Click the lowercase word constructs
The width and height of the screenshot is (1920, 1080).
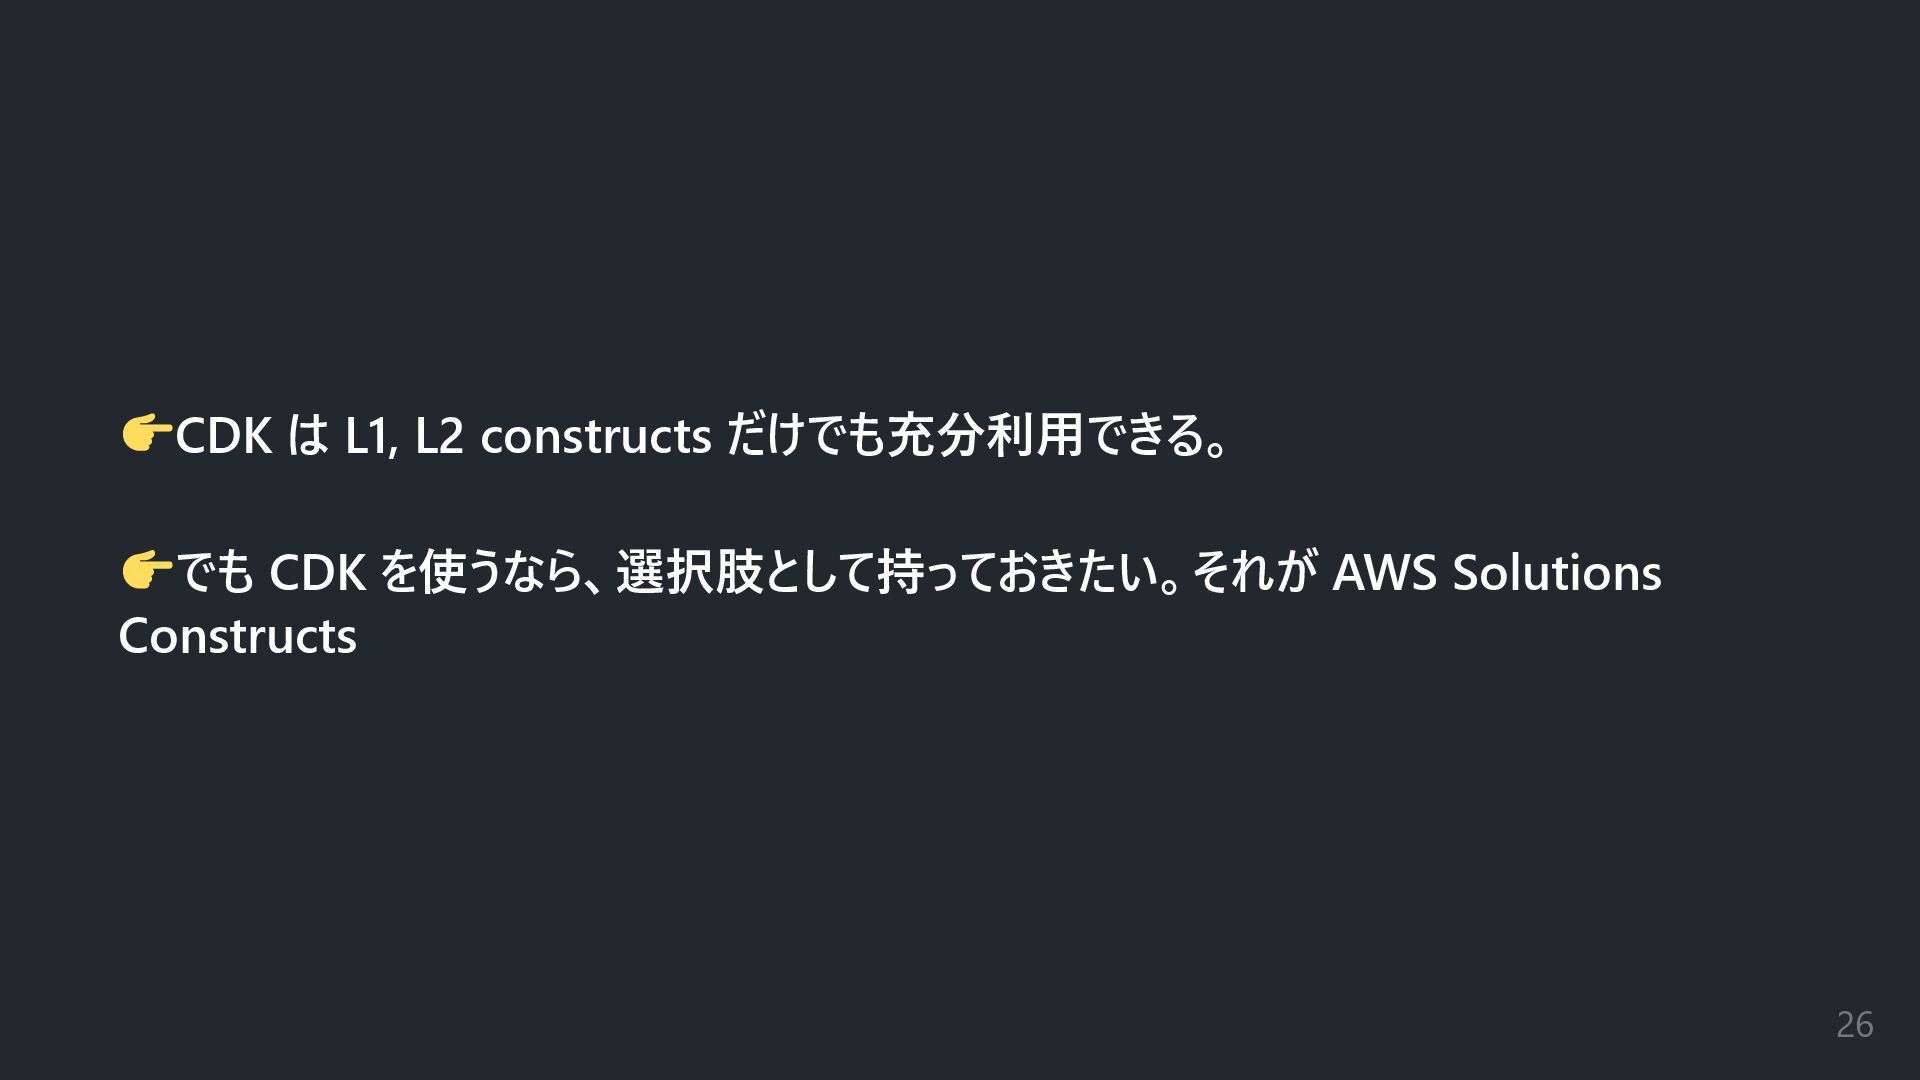(x=595, y=436)
